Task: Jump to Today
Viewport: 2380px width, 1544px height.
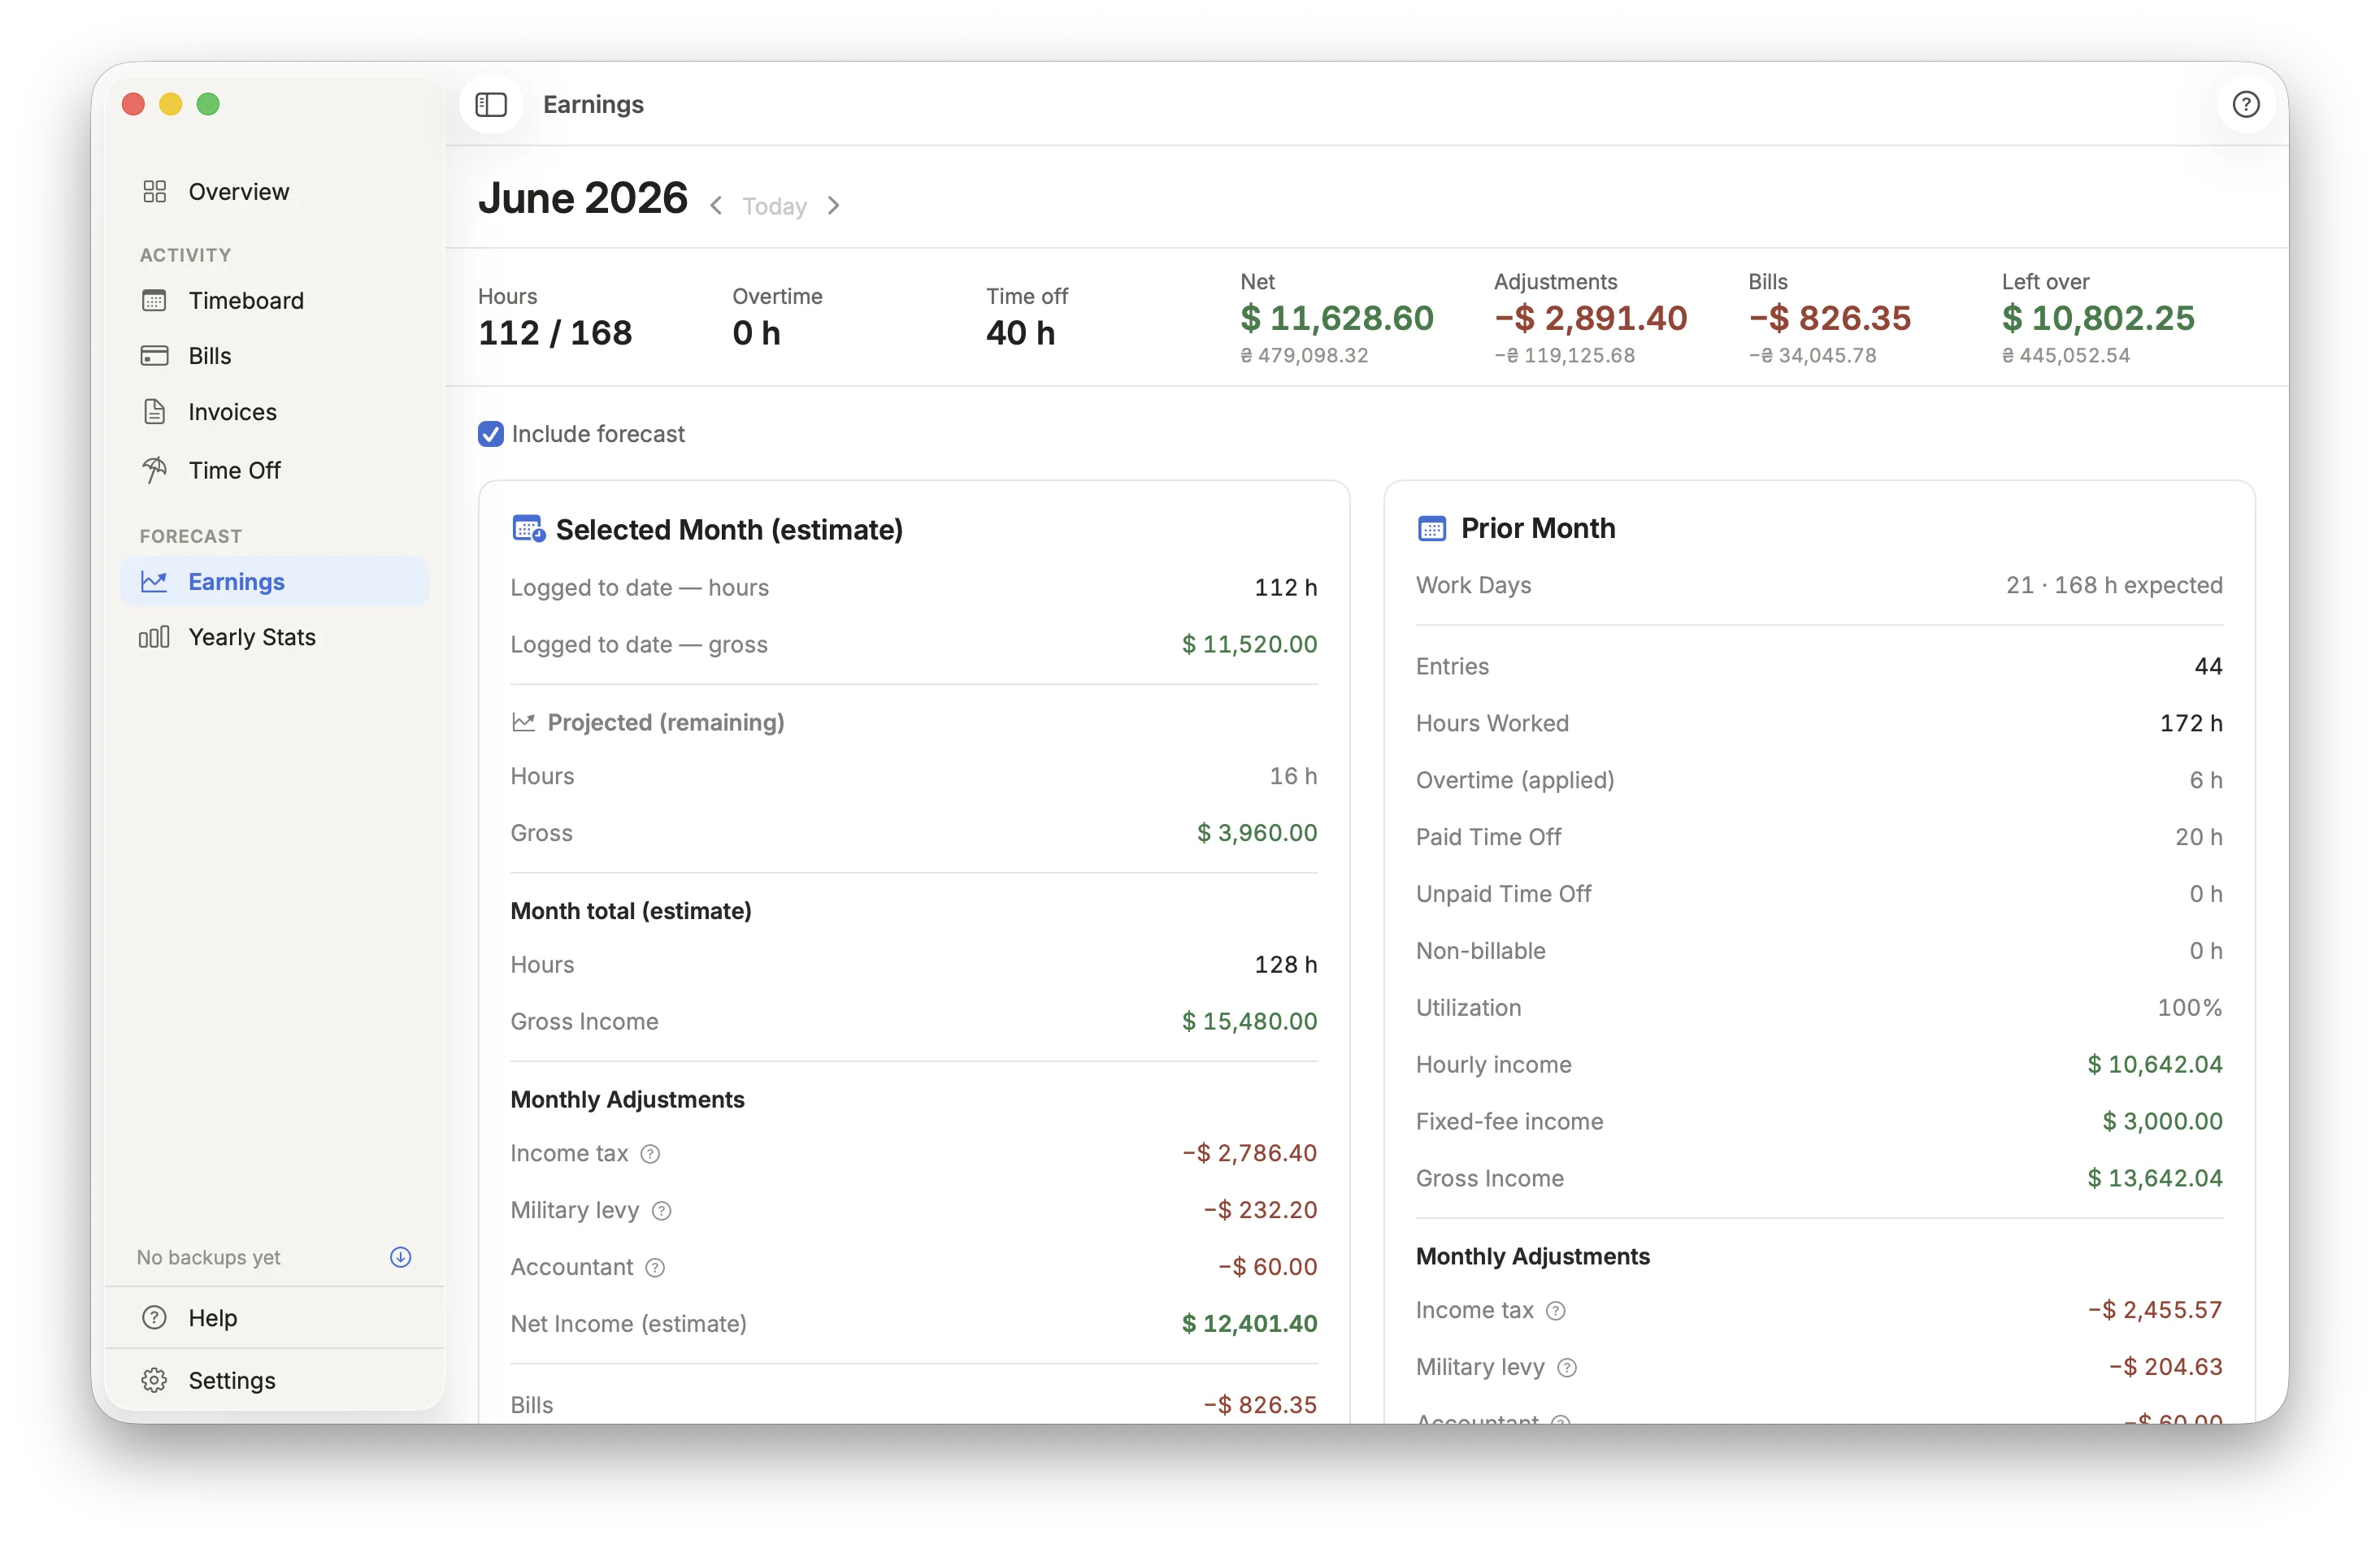Action: click(774, 206)
